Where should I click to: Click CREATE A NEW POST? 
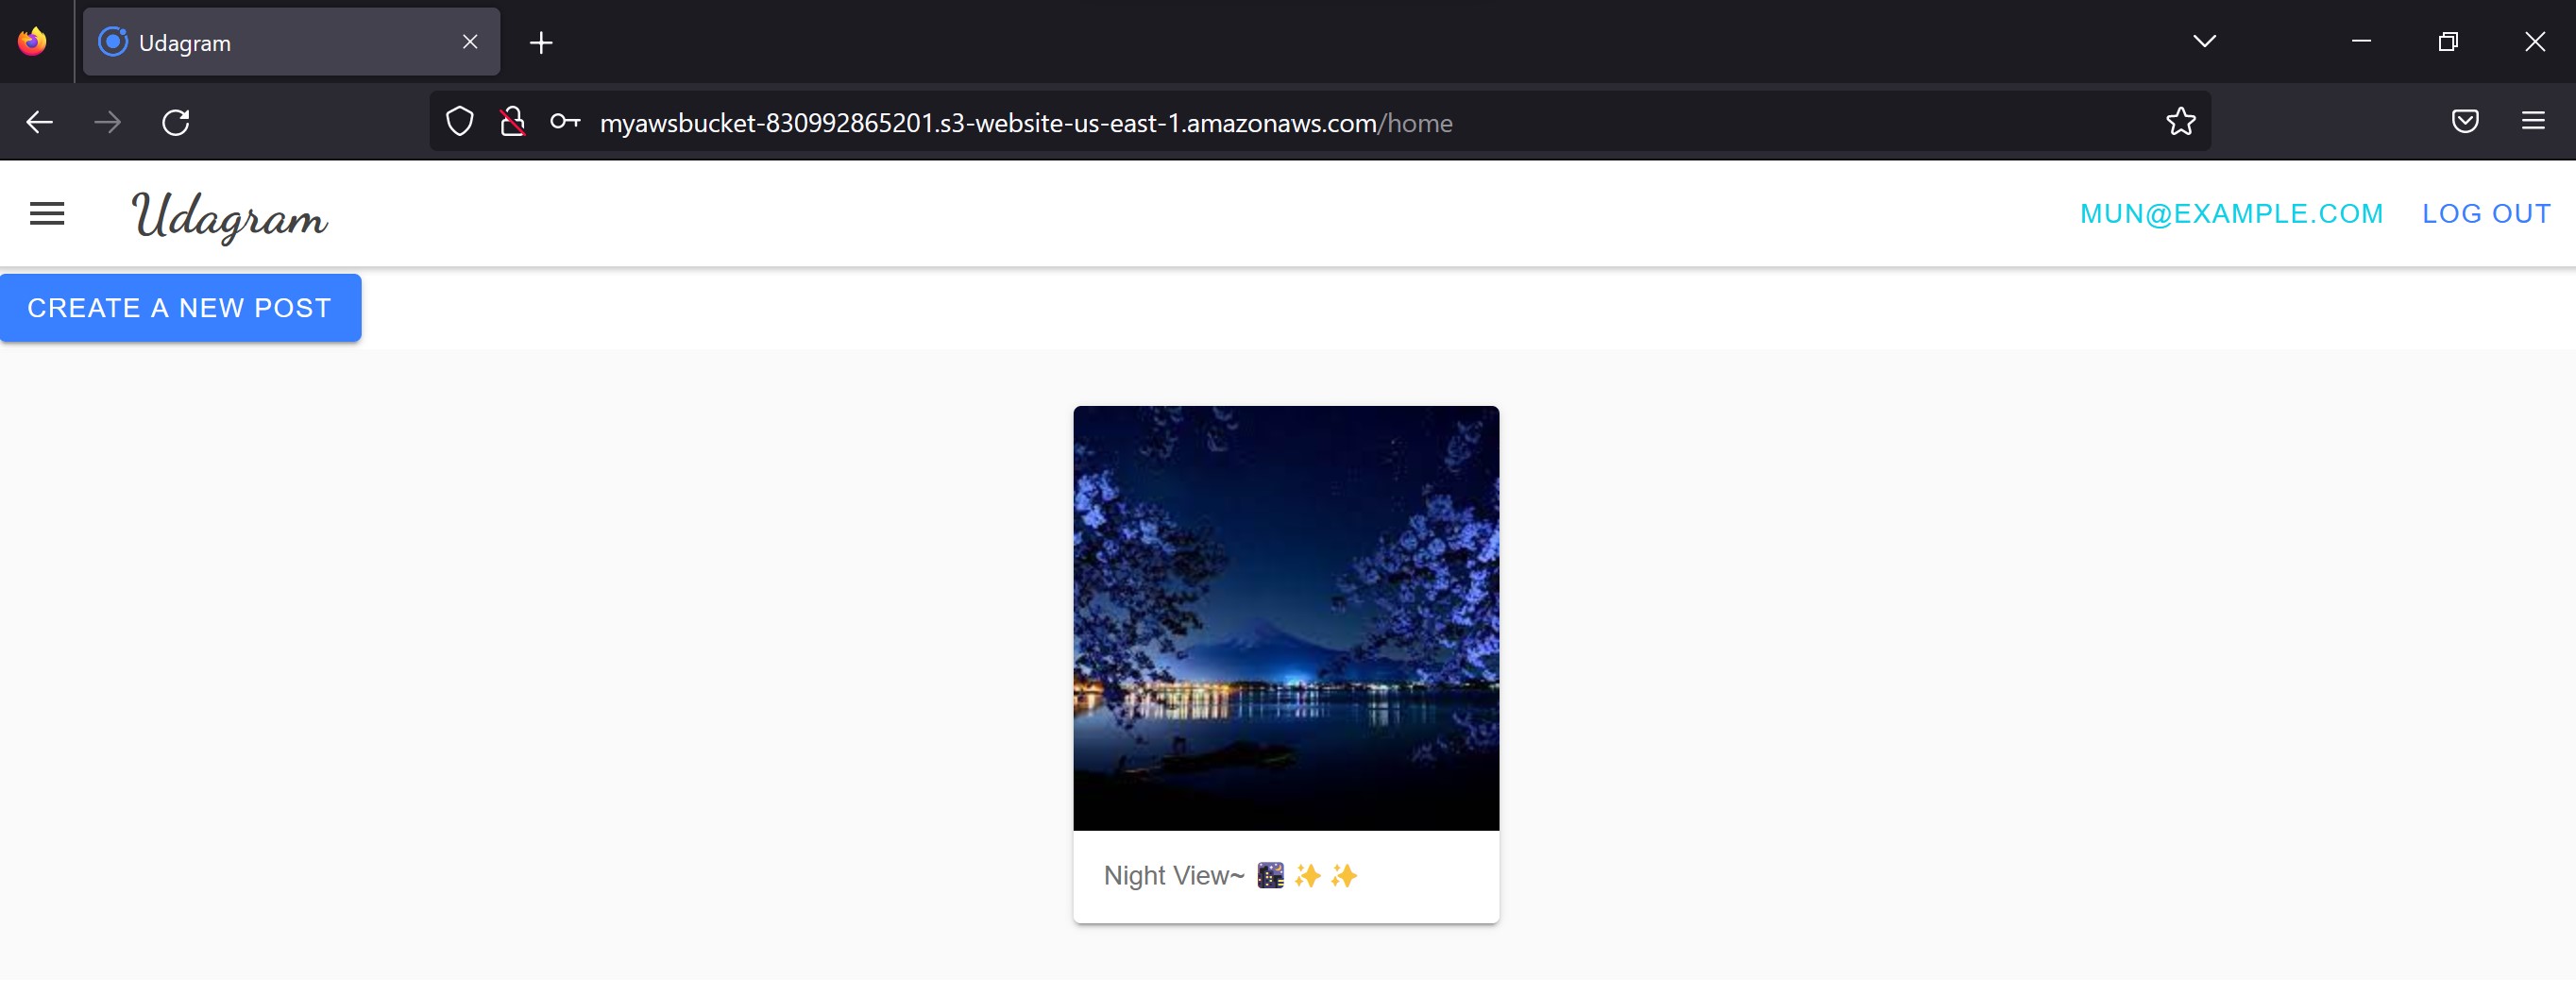180,307
